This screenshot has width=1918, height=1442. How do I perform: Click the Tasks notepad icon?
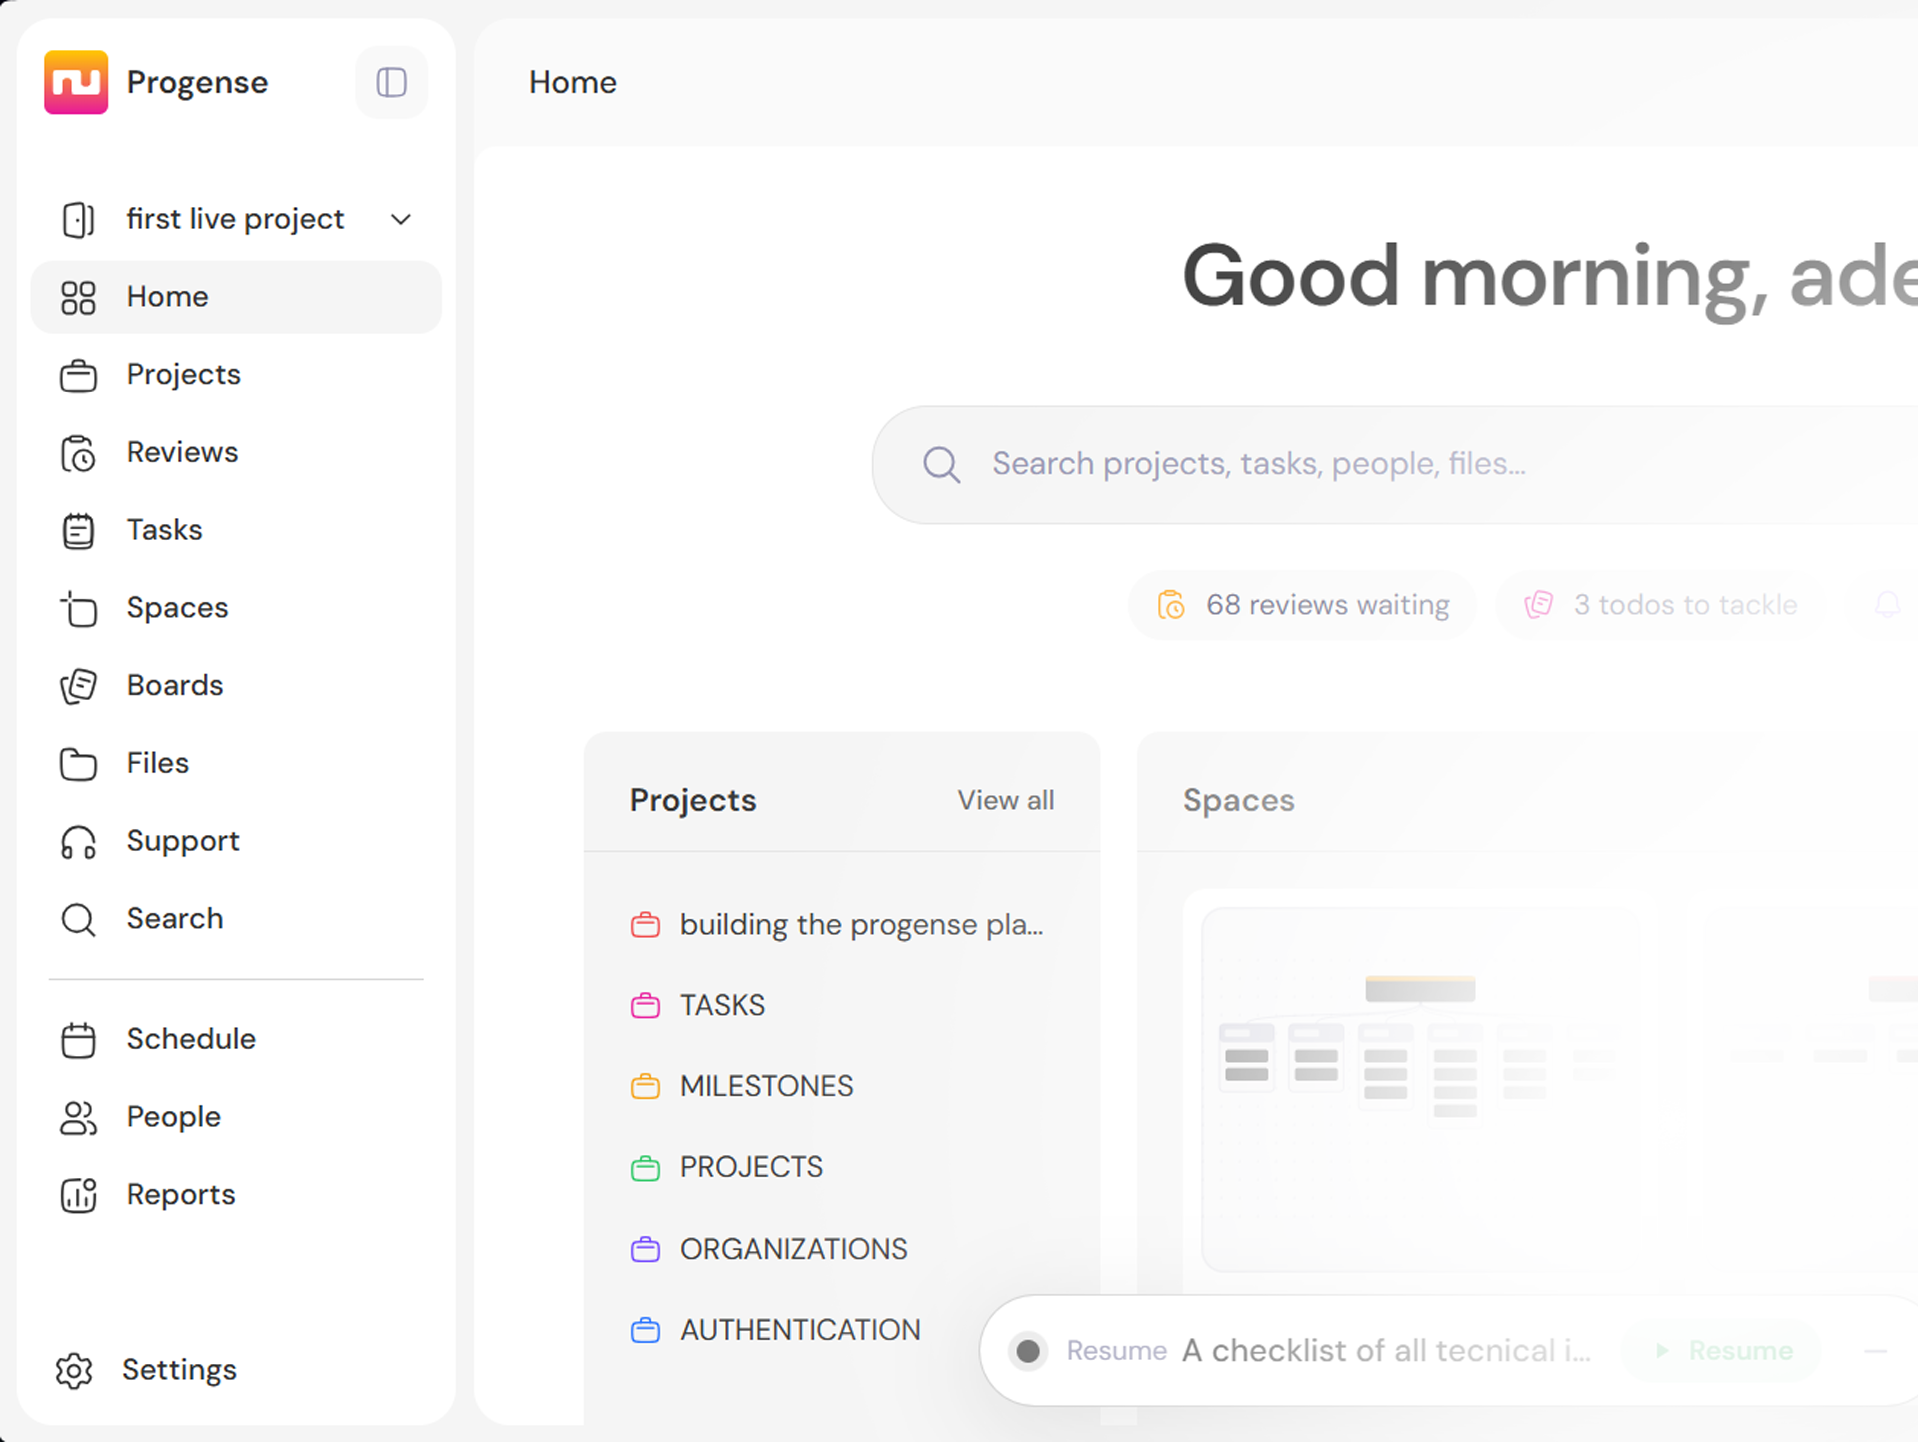tap(78, 531)
